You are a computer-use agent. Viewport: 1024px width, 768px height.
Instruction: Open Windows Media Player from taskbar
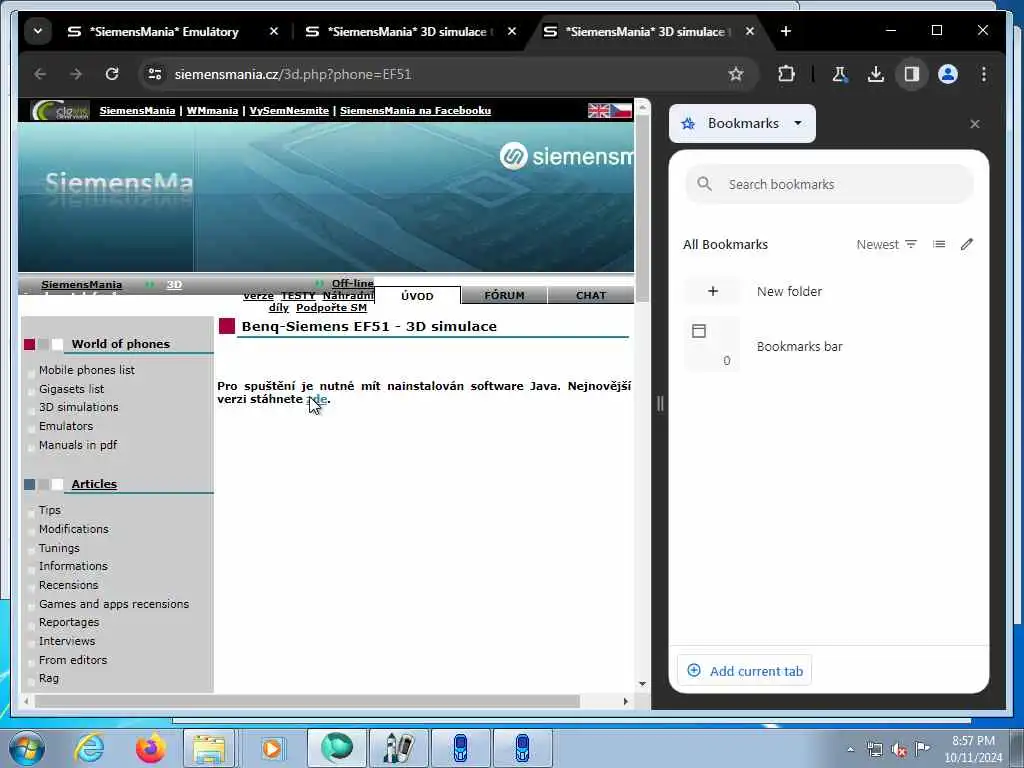point(272,748)
